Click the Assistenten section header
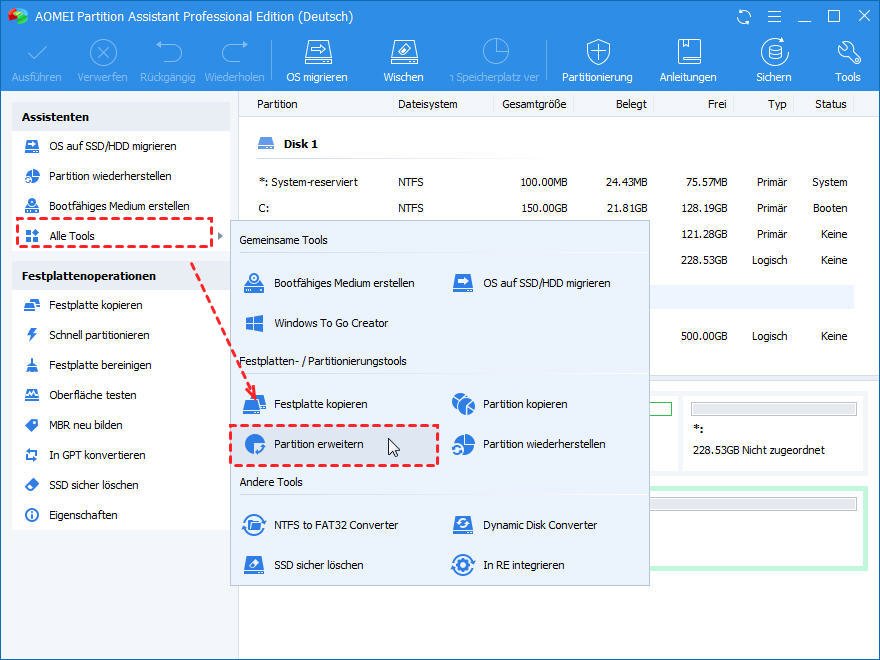Viewport: 880px width, 660px height. (121, 117)
